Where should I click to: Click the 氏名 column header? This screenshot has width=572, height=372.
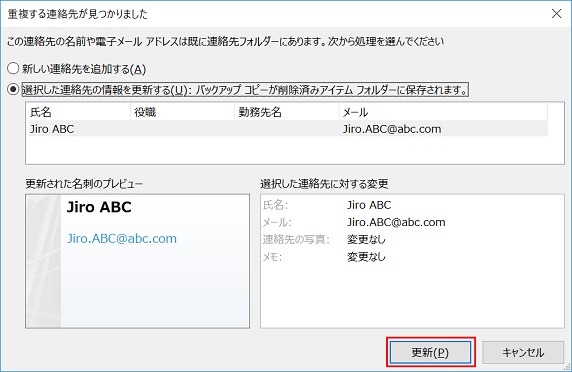79,112
